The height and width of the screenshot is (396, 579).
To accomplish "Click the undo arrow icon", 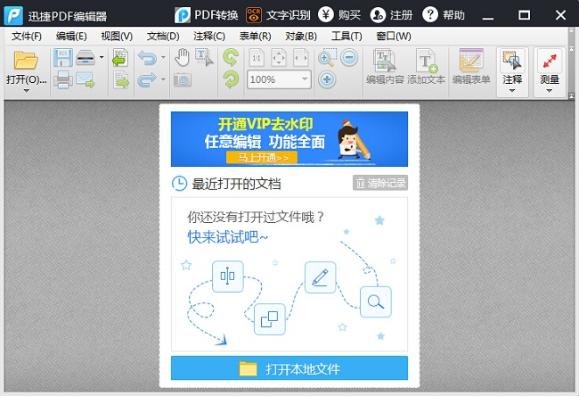I will 147,58.
